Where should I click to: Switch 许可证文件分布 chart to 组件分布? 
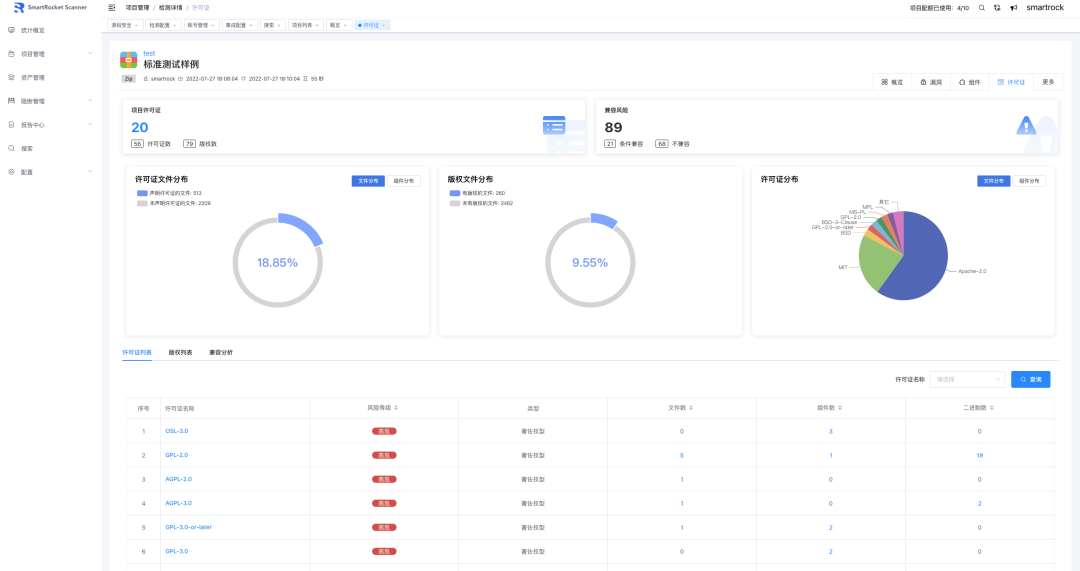[405, 181]
